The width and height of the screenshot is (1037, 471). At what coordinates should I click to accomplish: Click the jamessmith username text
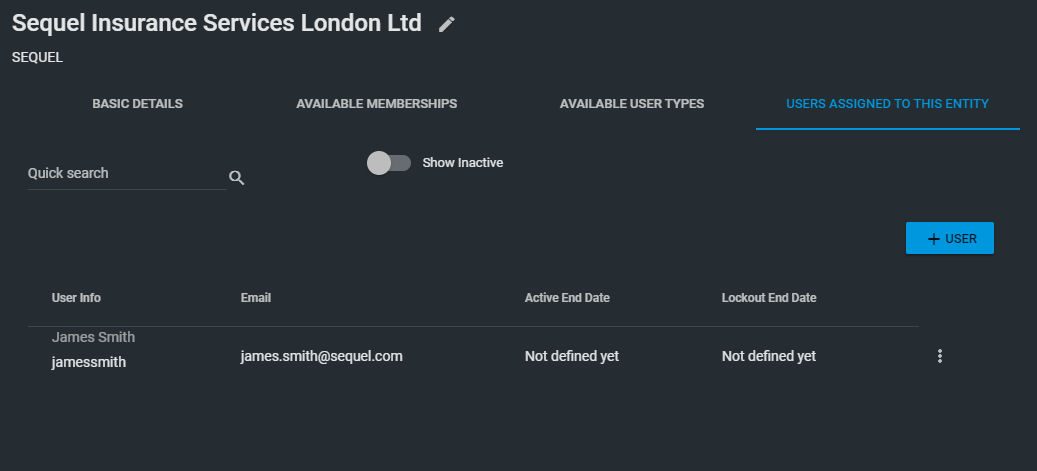click(89, 363)
